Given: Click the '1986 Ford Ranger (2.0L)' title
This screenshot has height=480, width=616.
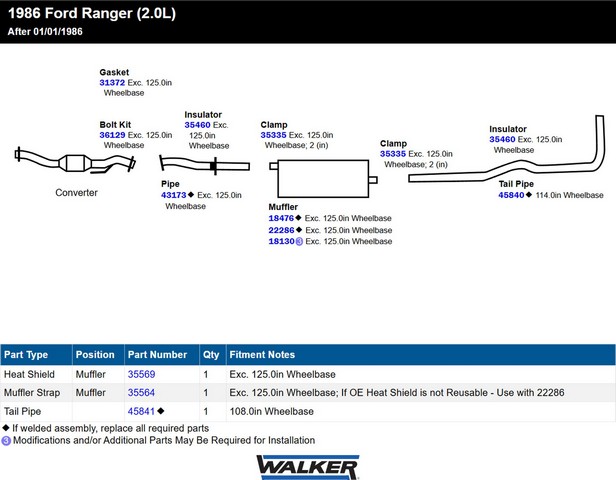Looking at the screenshot, I should tap(92, 13).
